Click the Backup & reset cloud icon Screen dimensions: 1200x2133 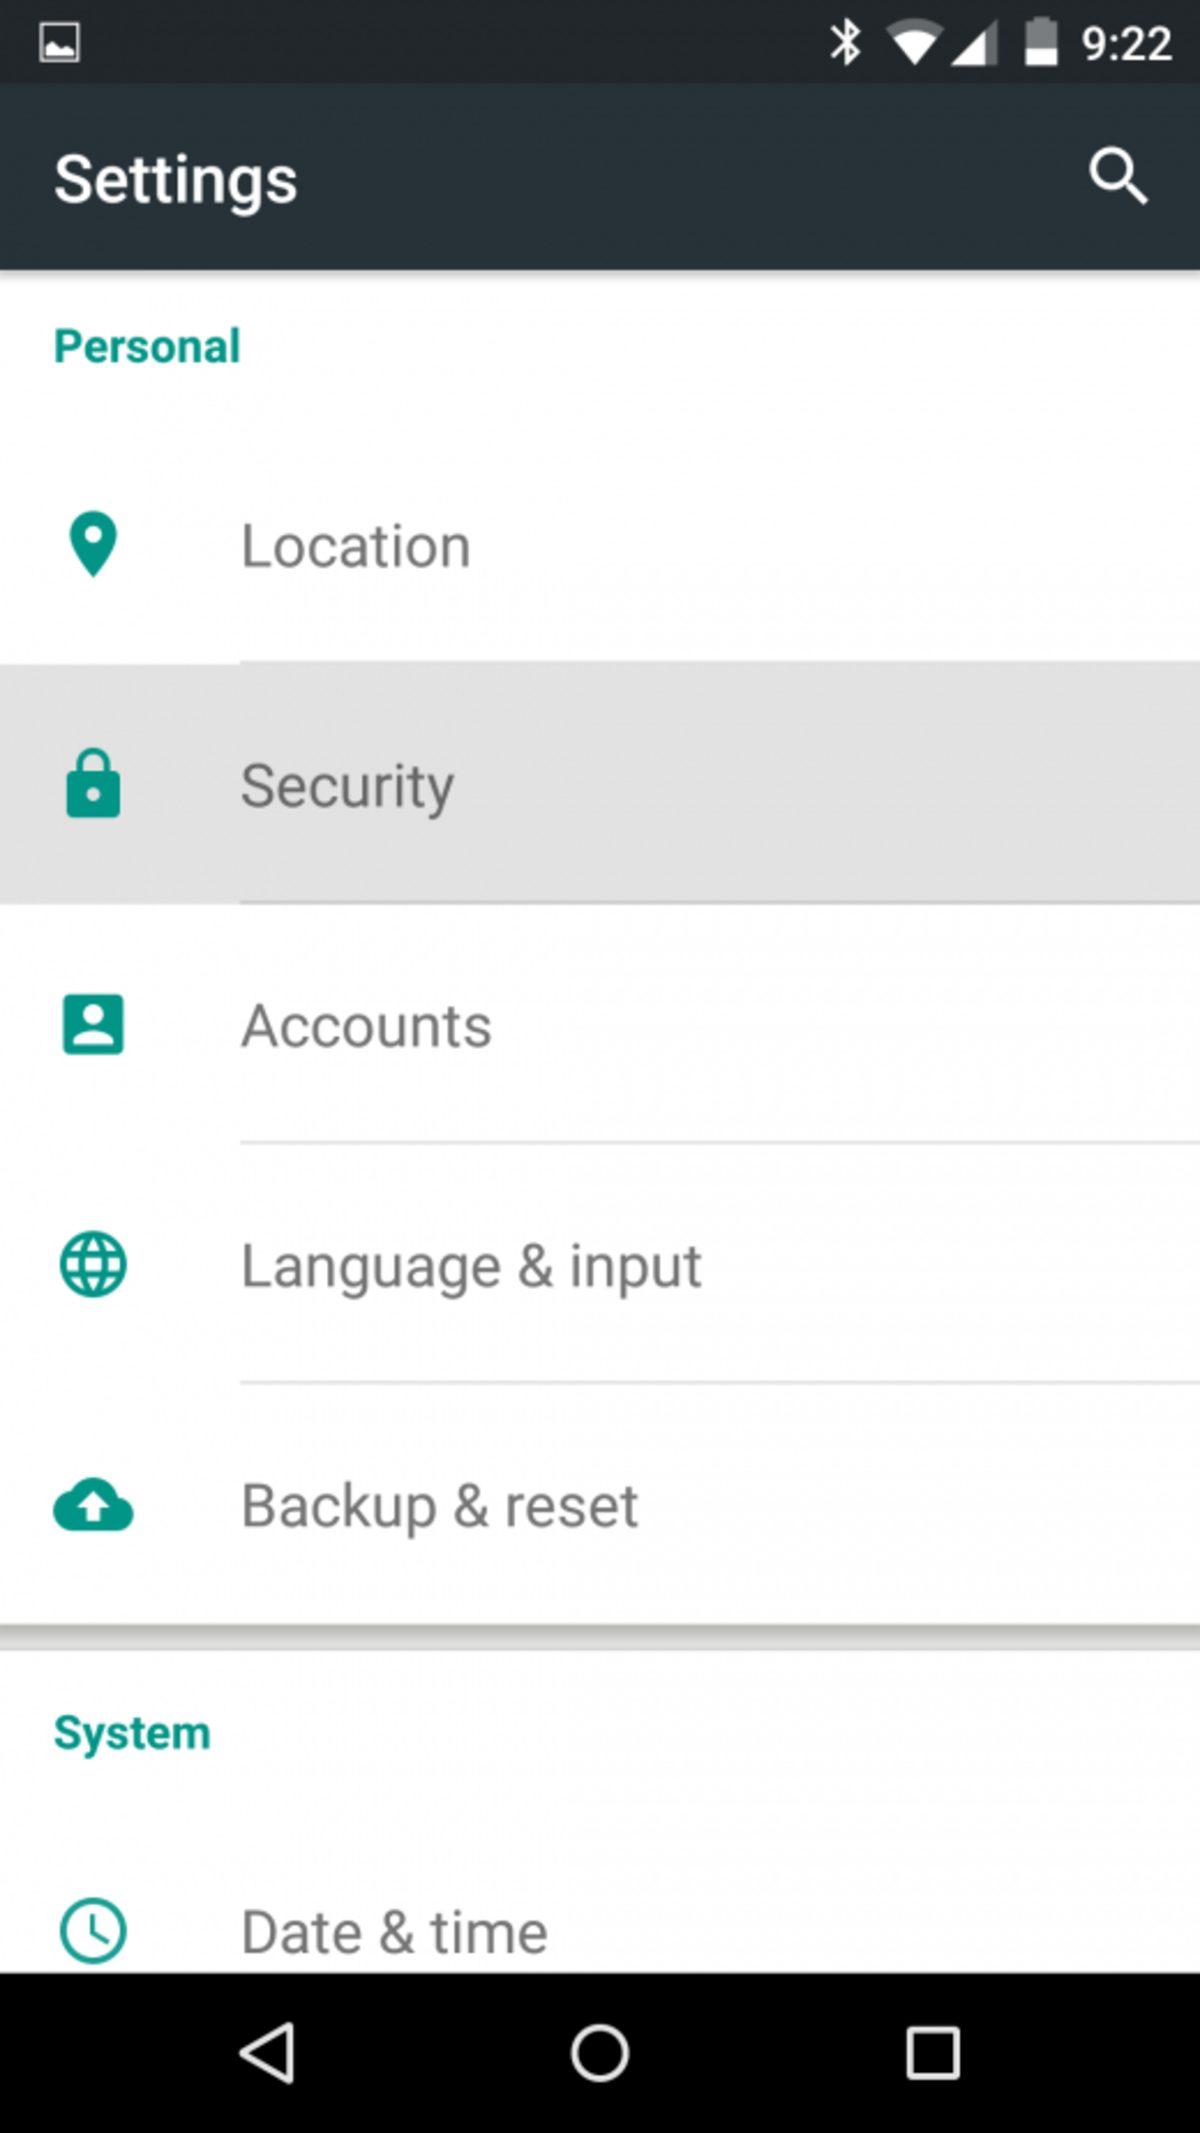coord(92,1505)
